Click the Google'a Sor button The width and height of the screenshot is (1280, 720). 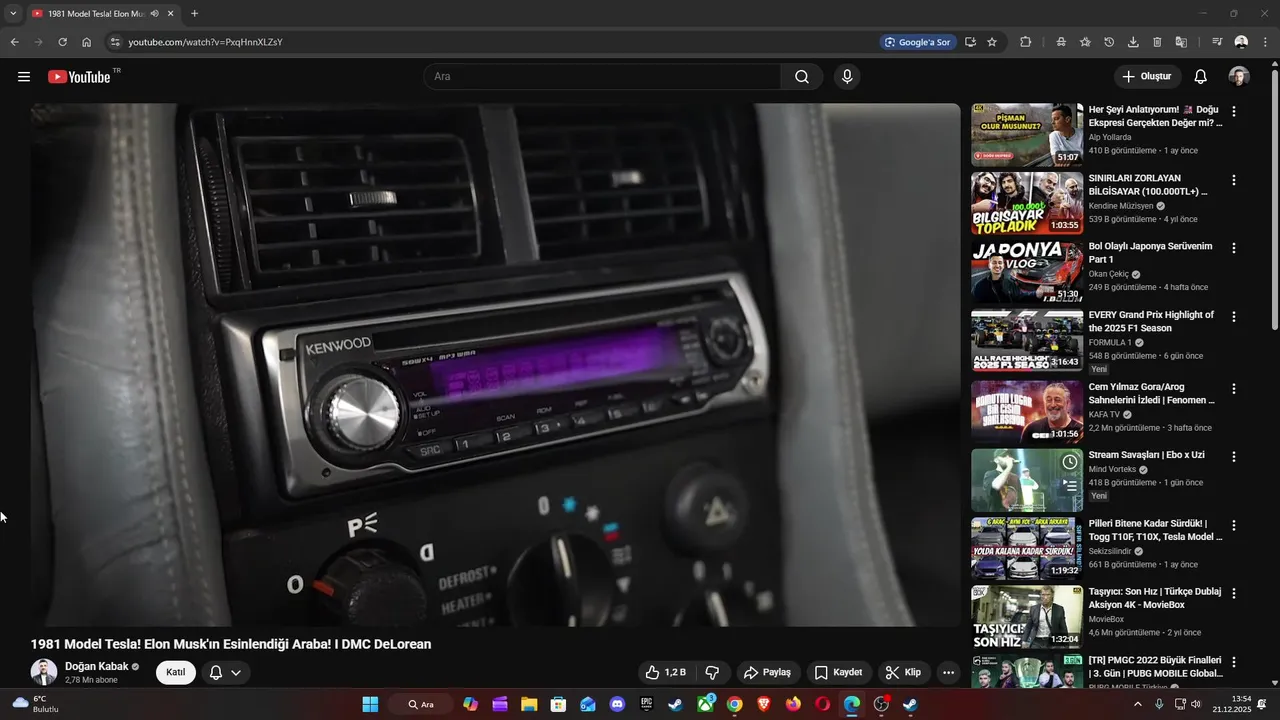(x=917, y=42)
